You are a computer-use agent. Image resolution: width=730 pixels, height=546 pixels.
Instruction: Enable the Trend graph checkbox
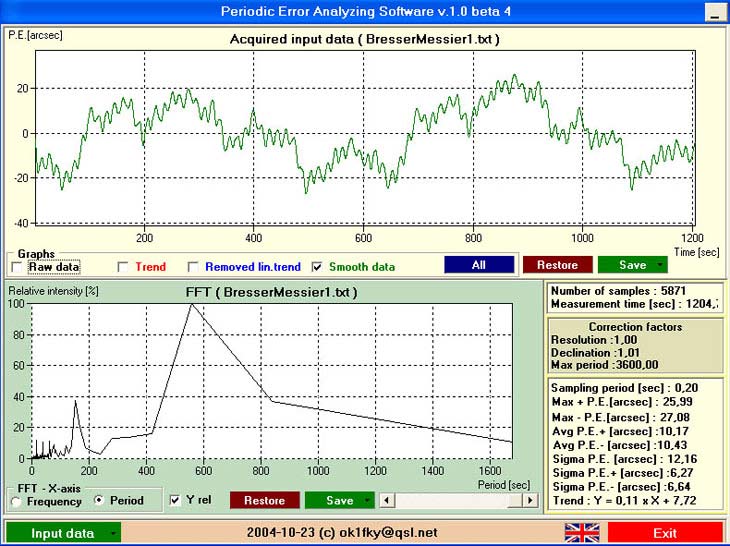pos(123,267)
